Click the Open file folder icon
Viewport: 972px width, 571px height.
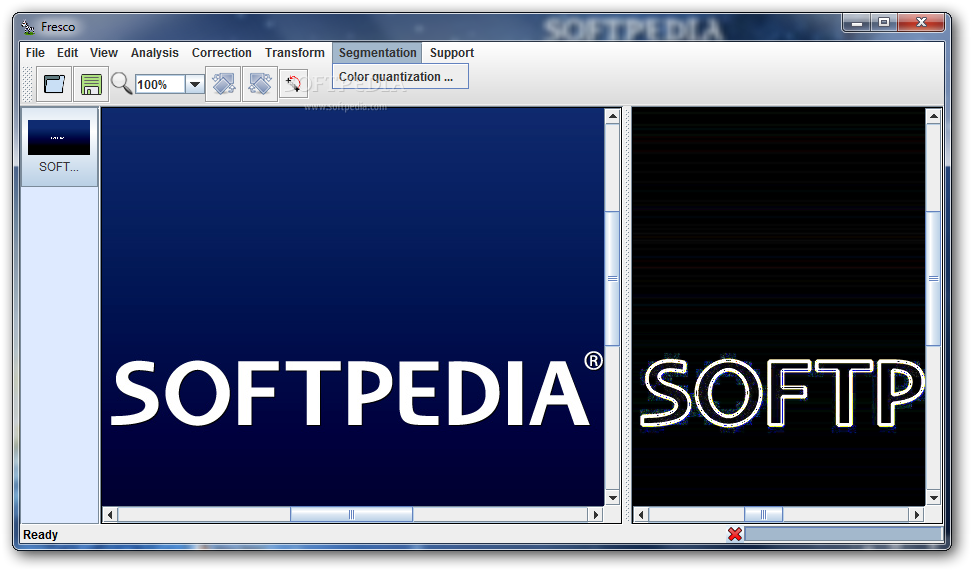pos(55,84)
